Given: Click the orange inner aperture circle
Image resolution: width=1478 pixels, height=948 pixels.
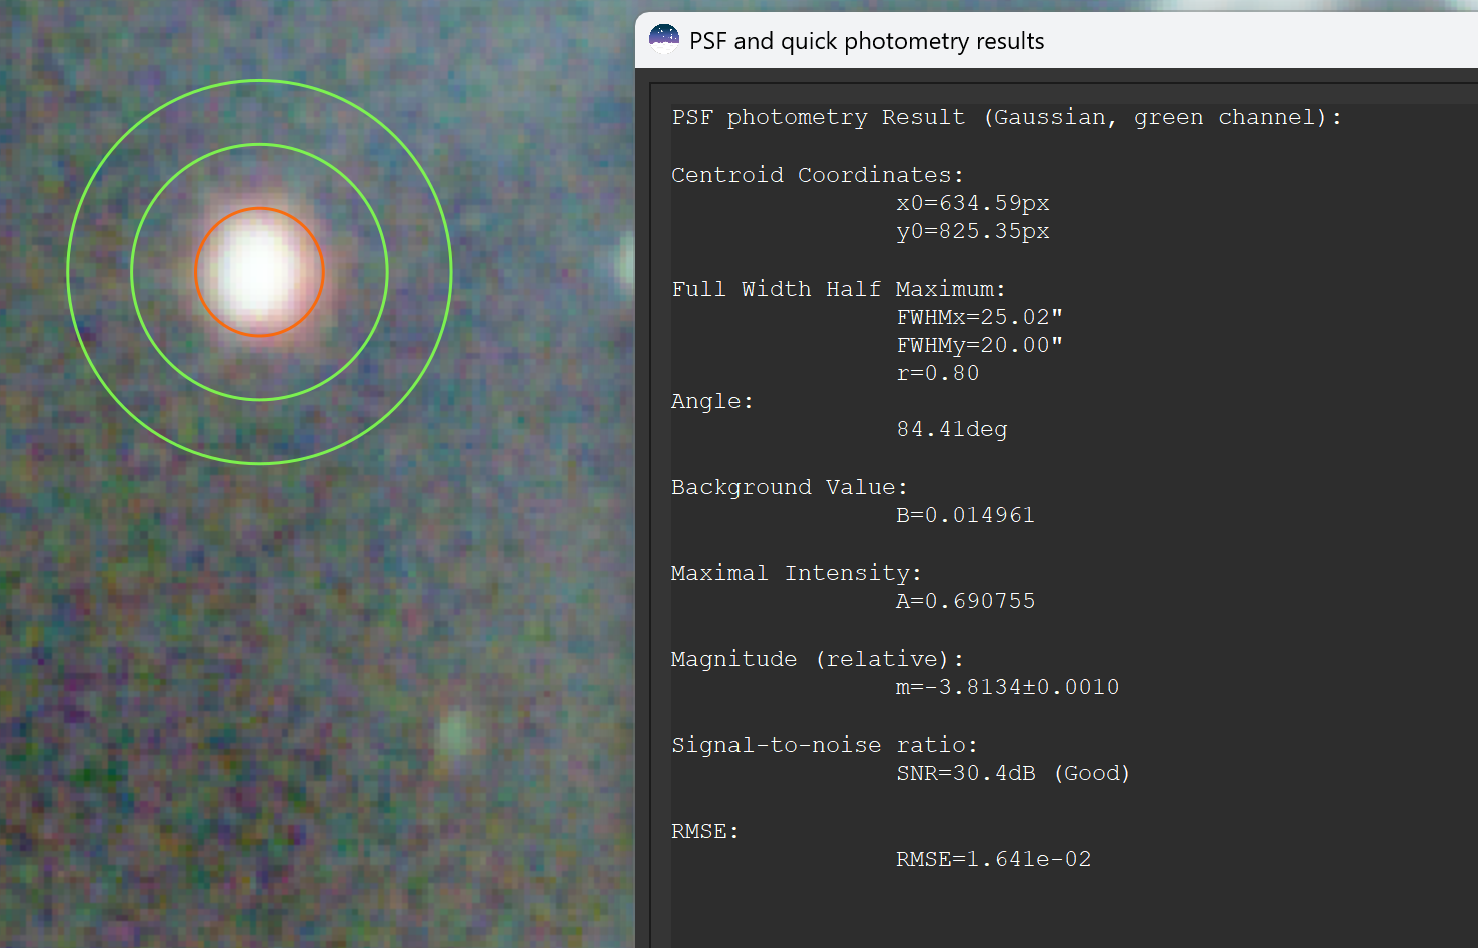Looking at the screenshot, I should point(259,209).
